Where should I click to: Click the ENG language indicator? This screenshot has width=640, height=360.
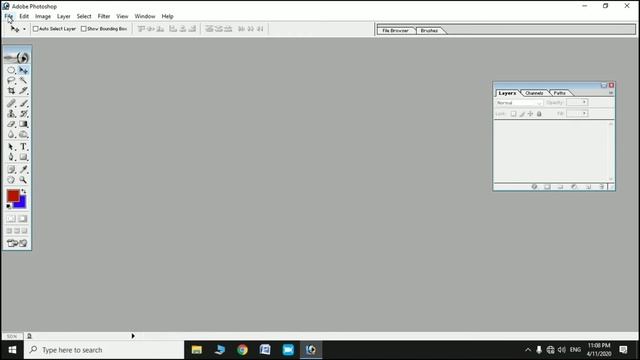[x=575, y=350]
